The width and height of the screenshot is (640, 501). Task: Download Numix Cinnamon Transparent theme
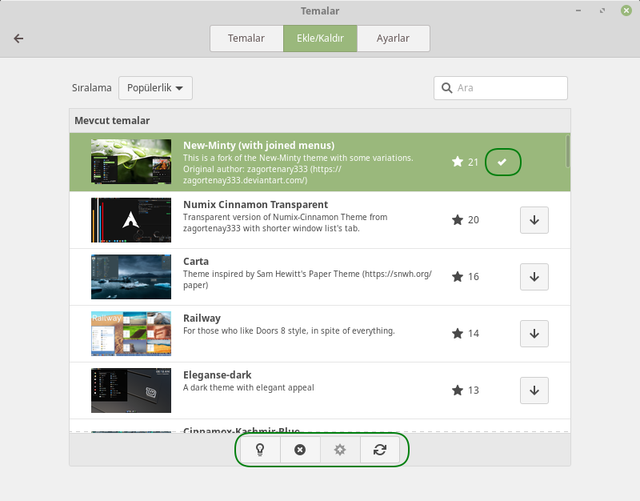[x=534, y=220]
